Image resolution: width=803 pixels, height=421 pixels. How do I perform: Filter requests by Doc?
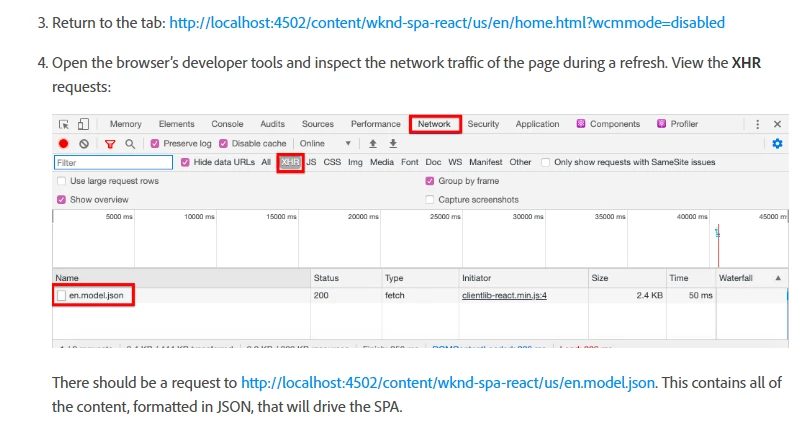433,162
